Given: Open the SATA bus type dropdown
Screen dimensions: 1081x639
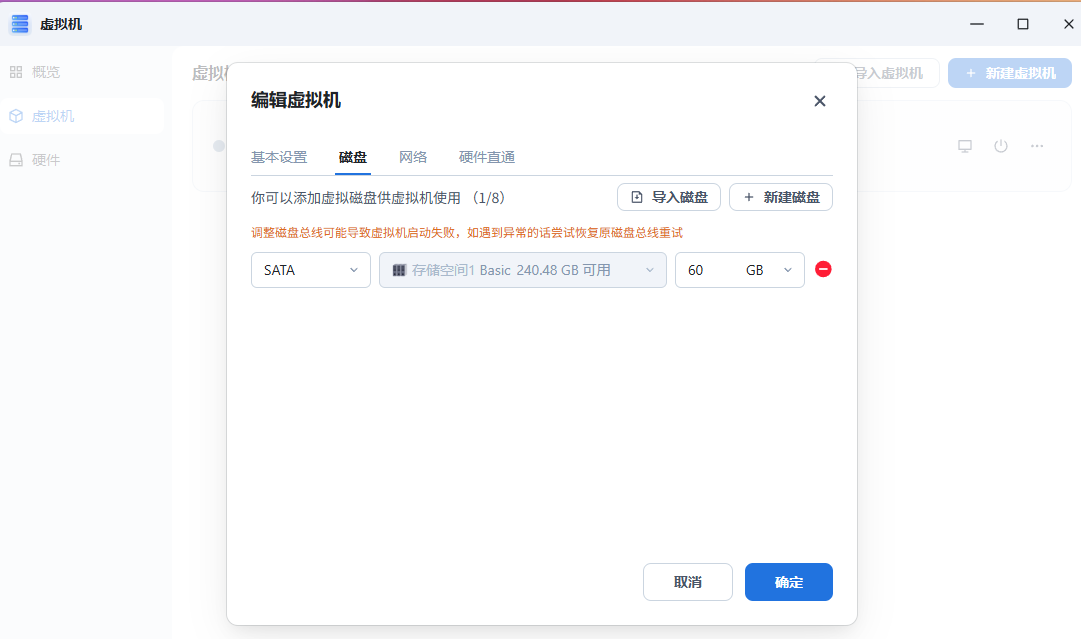Looking at the screenshot, I should [x=310, y=270].
